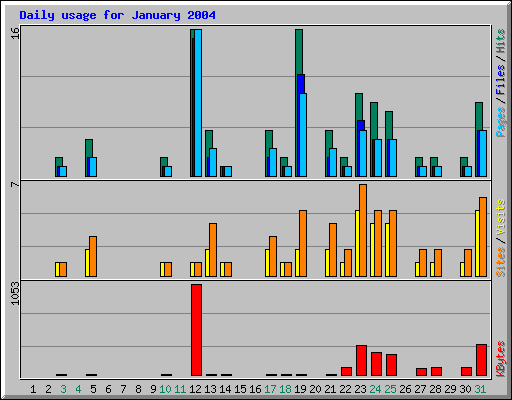This screenshot has width=512, height=400.
Task: Click green day label "25"
Action: 391,389
